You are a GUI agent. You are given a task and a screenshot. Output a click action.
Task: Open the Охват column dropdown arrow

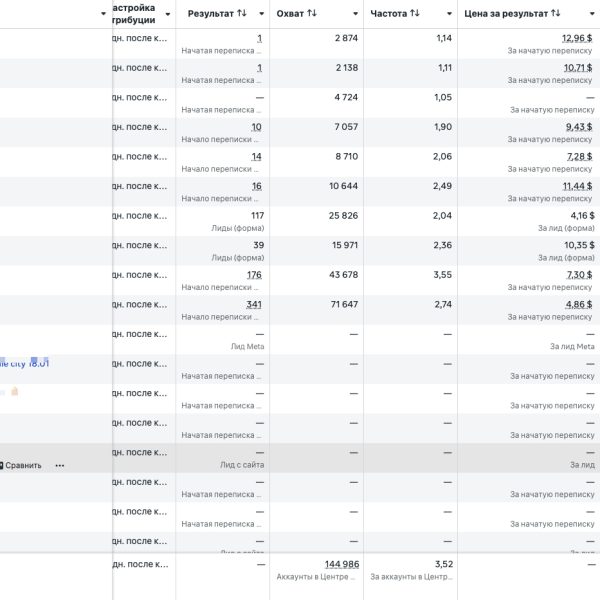(x=355, y=14)
